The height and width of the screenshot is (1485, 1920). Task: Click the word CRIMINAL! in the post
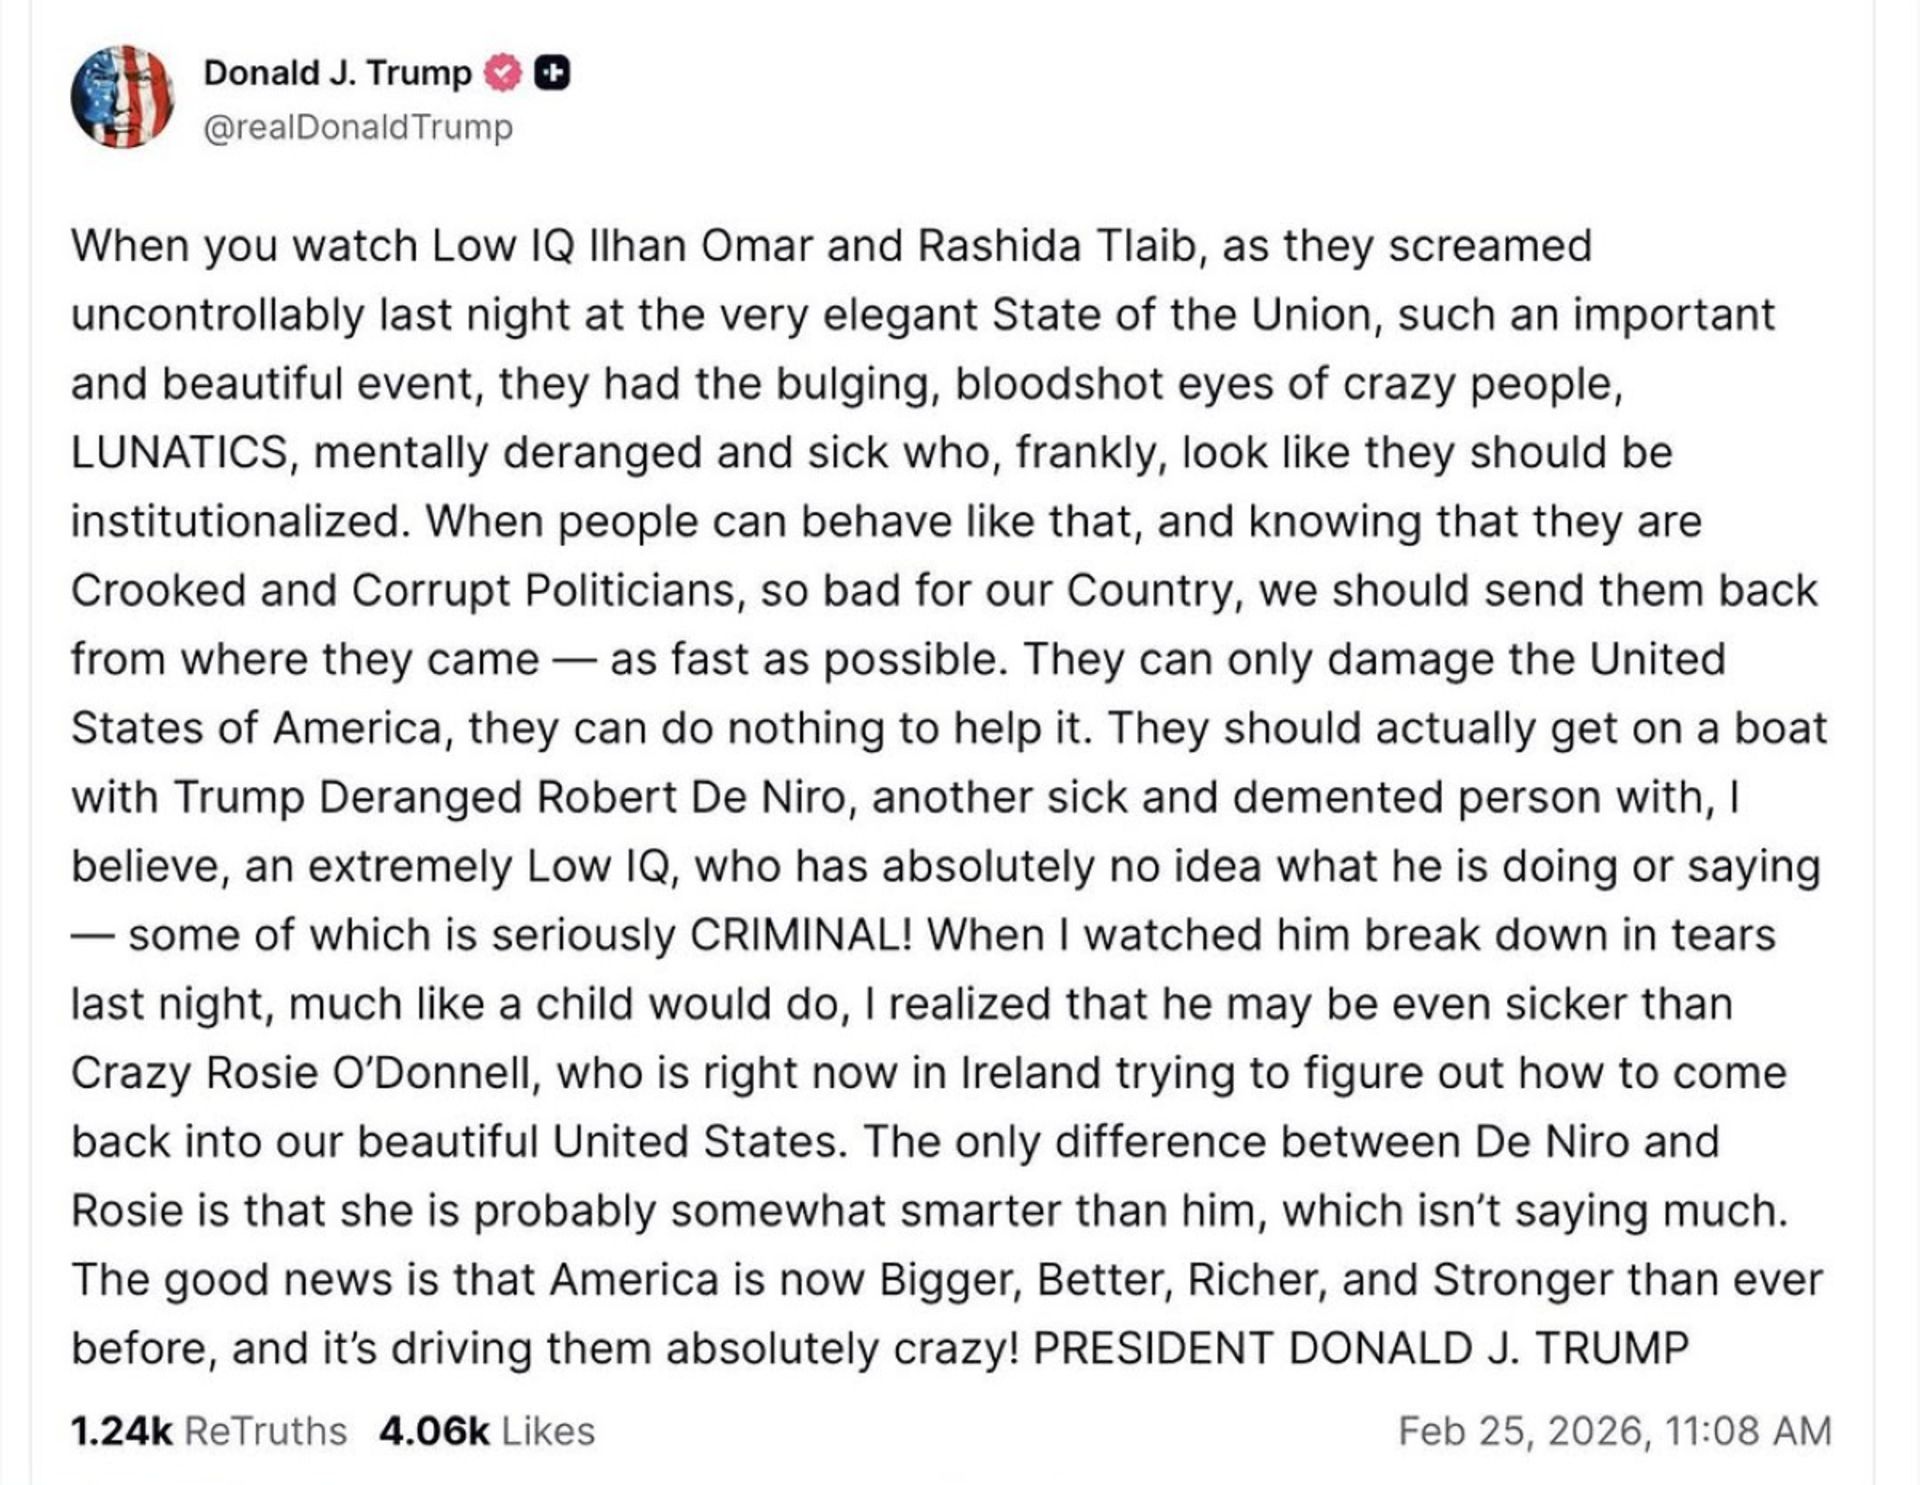tap(800, 935)
